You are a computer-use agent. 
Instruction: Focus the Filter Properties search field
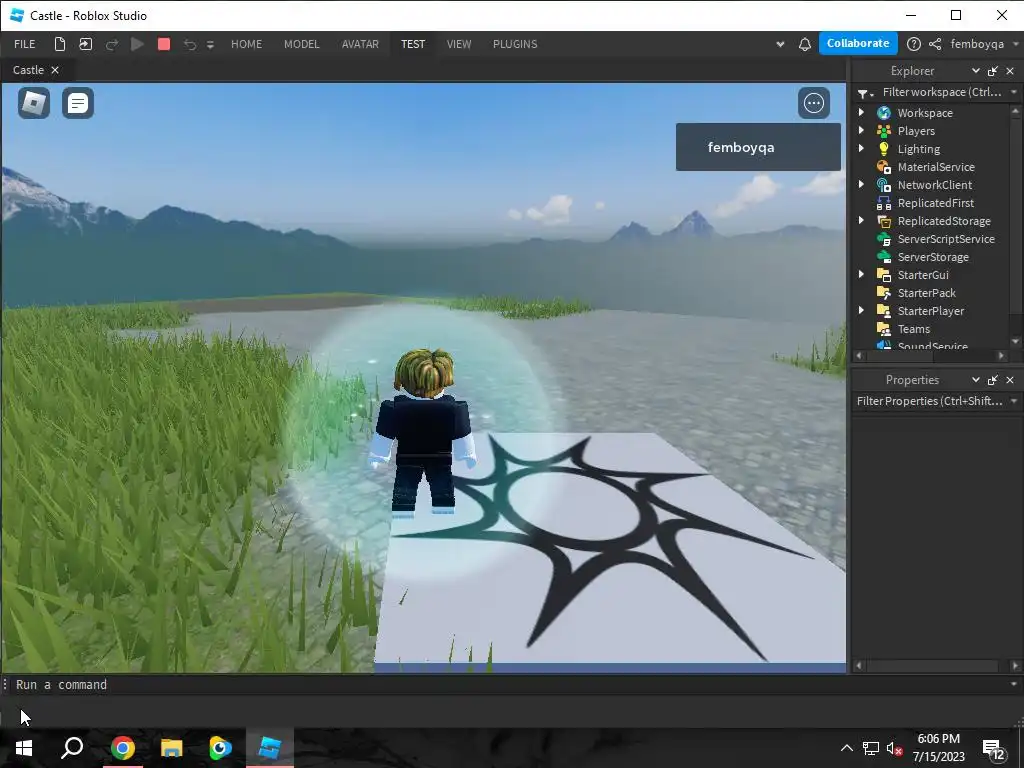pyautogui.click(x=930, y=401)
